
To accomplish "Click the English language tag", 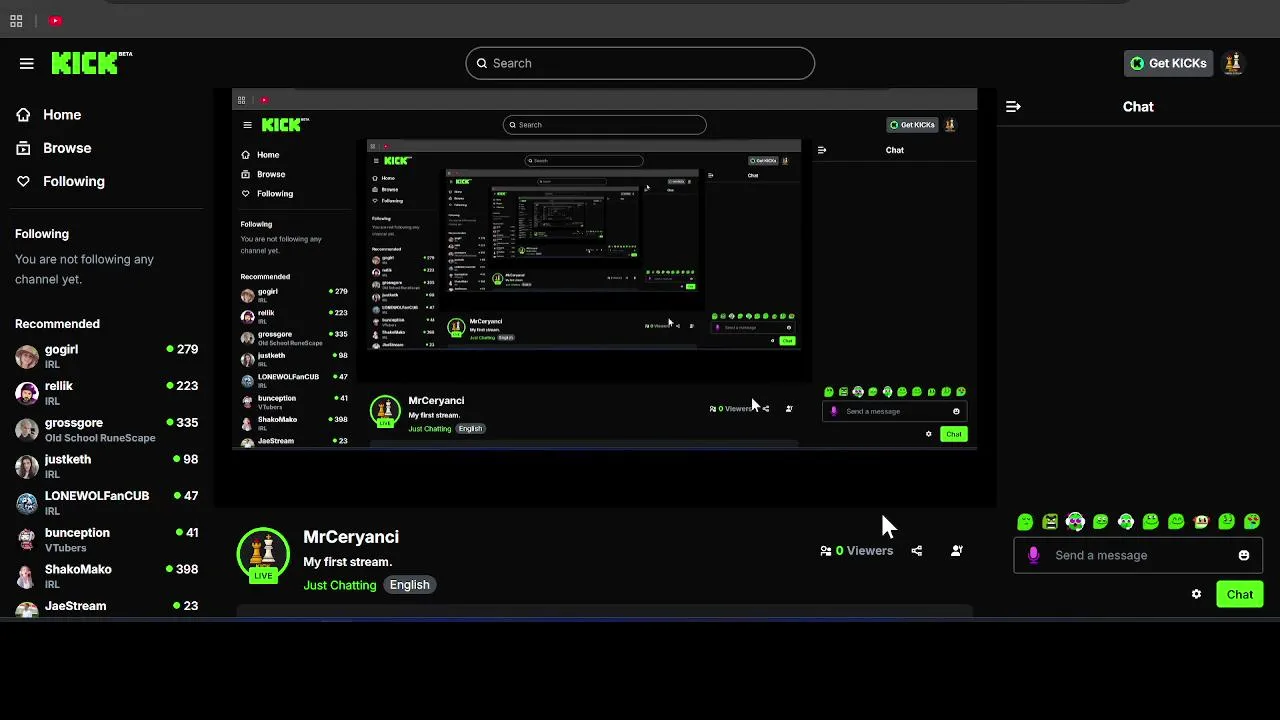I will 410,585.
